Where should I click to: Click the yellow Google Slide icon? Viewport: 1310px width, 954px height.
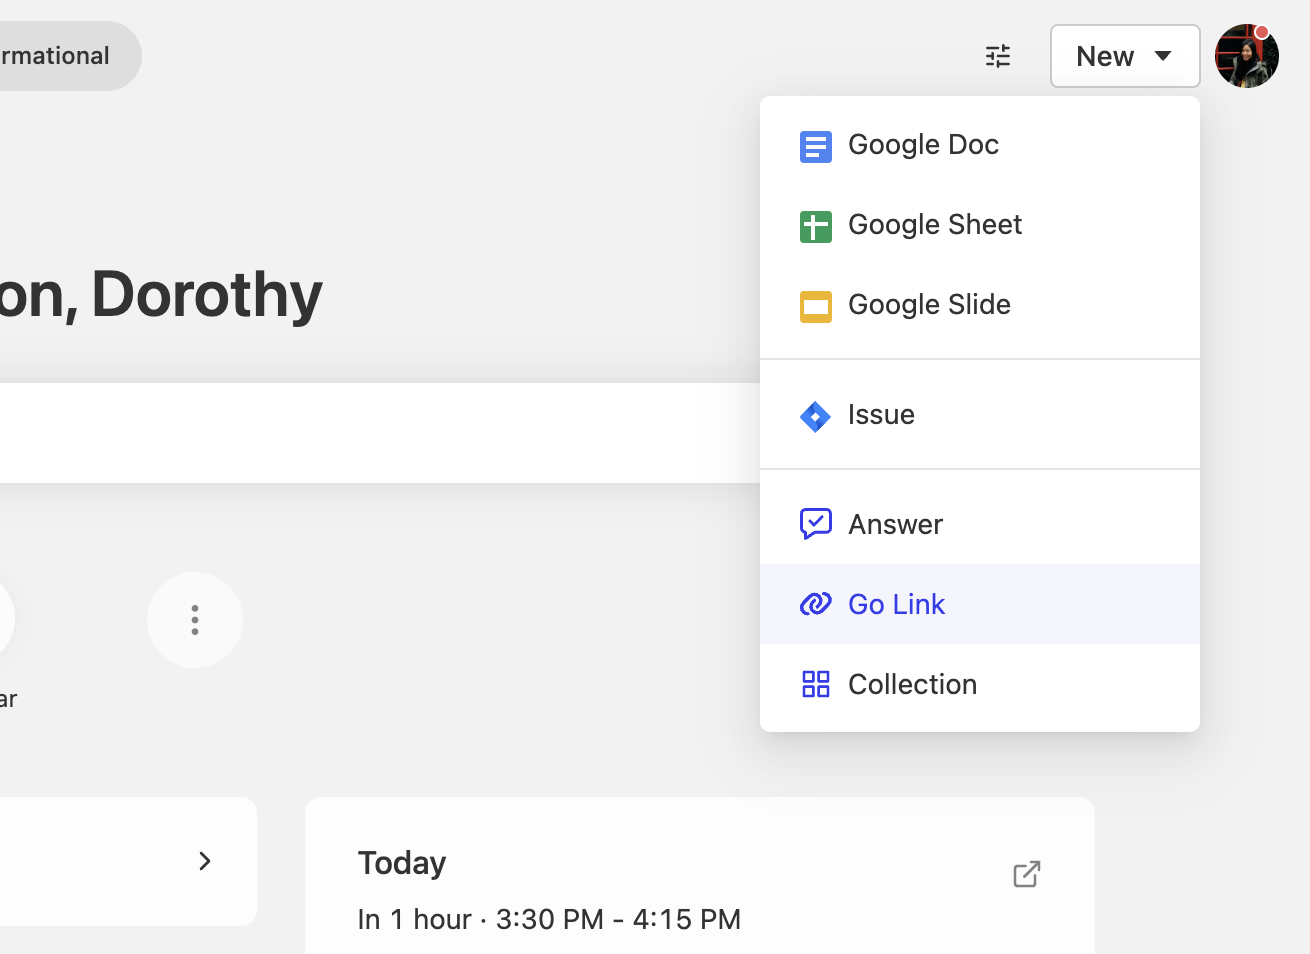tap(815, 306)
